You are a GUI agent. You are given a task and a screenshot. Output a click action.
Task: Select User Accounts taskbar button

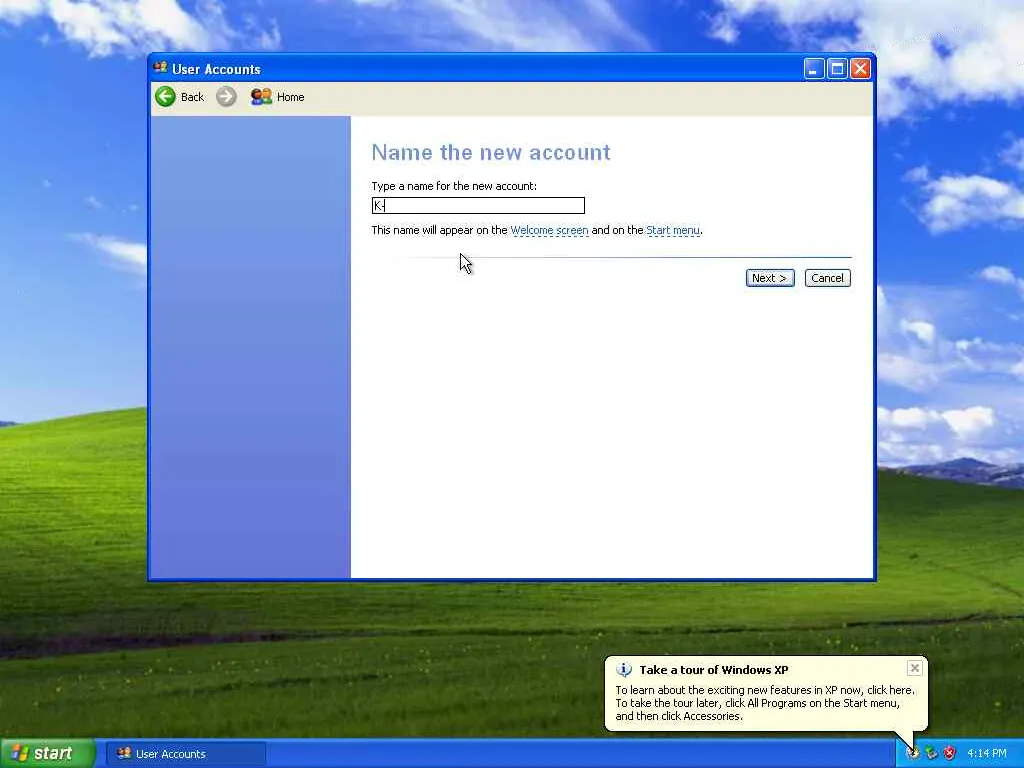[186, 754]
